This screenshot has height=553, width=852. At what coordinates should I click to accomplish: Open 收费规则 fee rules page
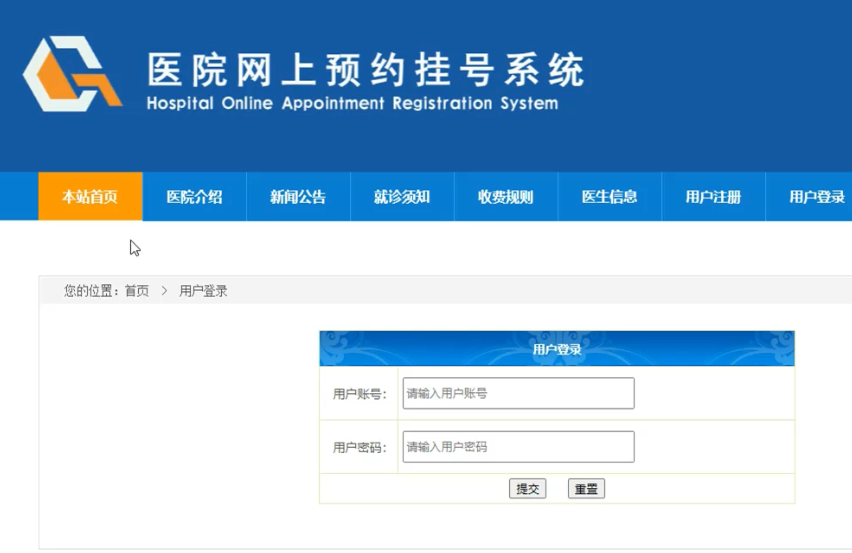(506, 197)
